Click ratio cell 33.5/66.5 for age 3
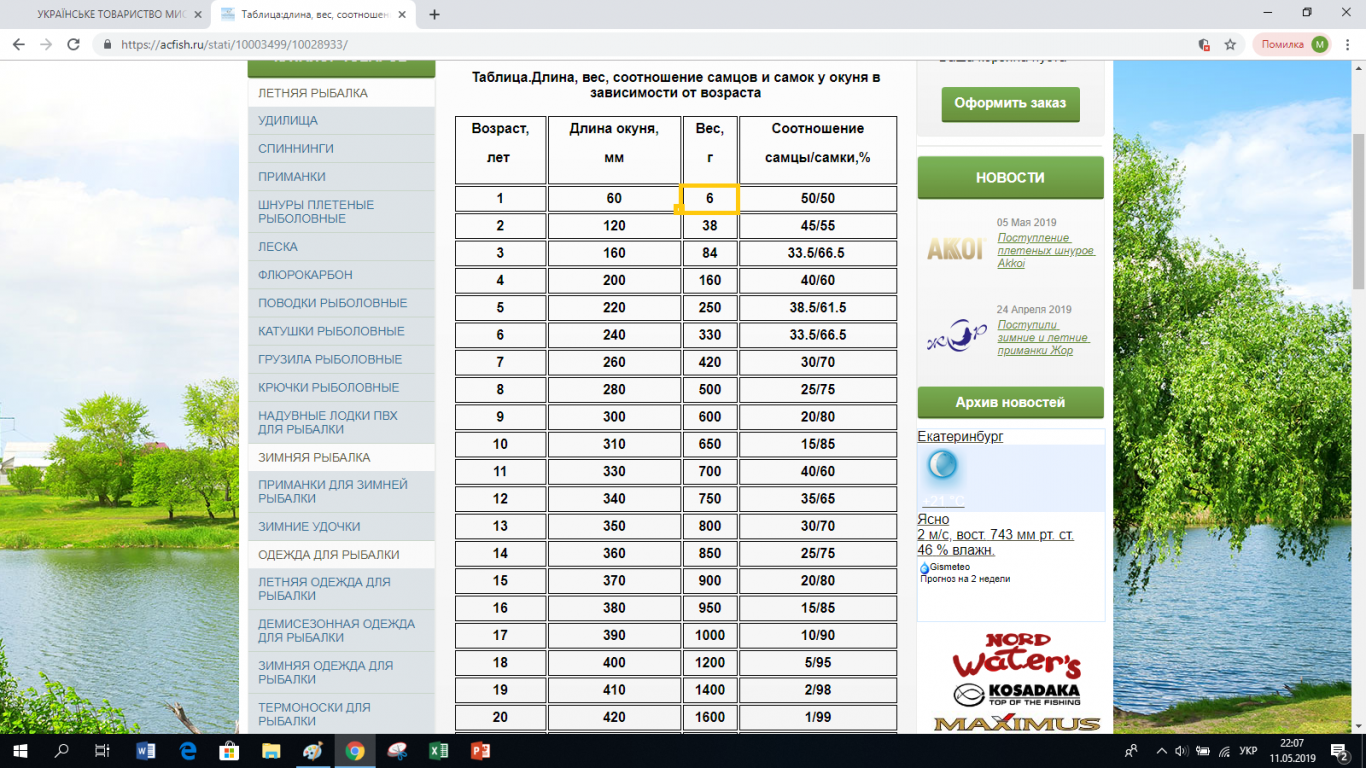 tap(818, 253)
